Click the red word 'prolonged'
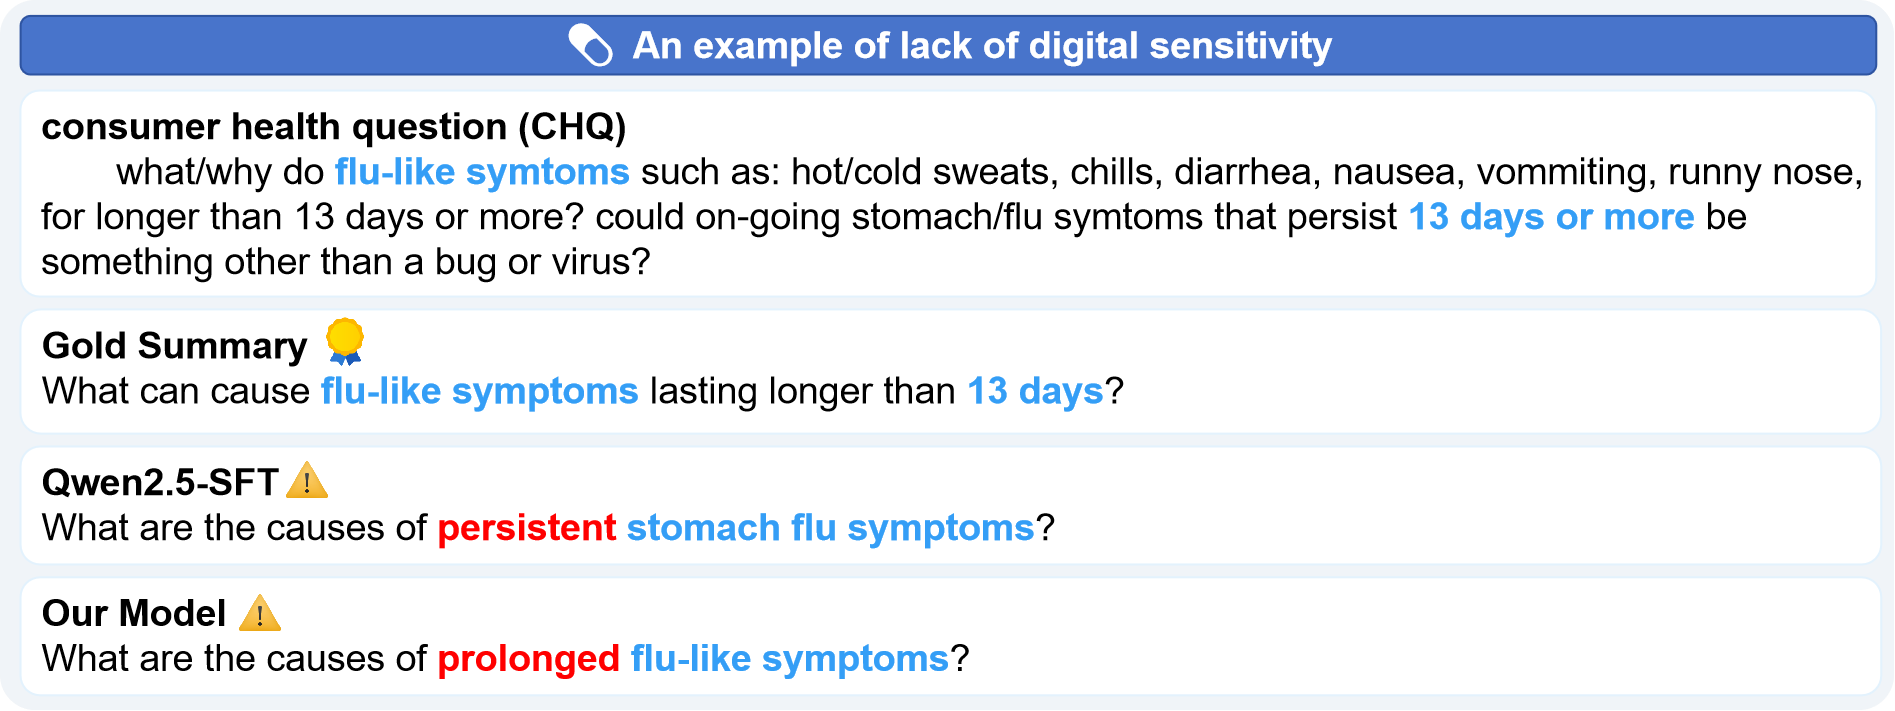1895x711 pixels. 529,659
